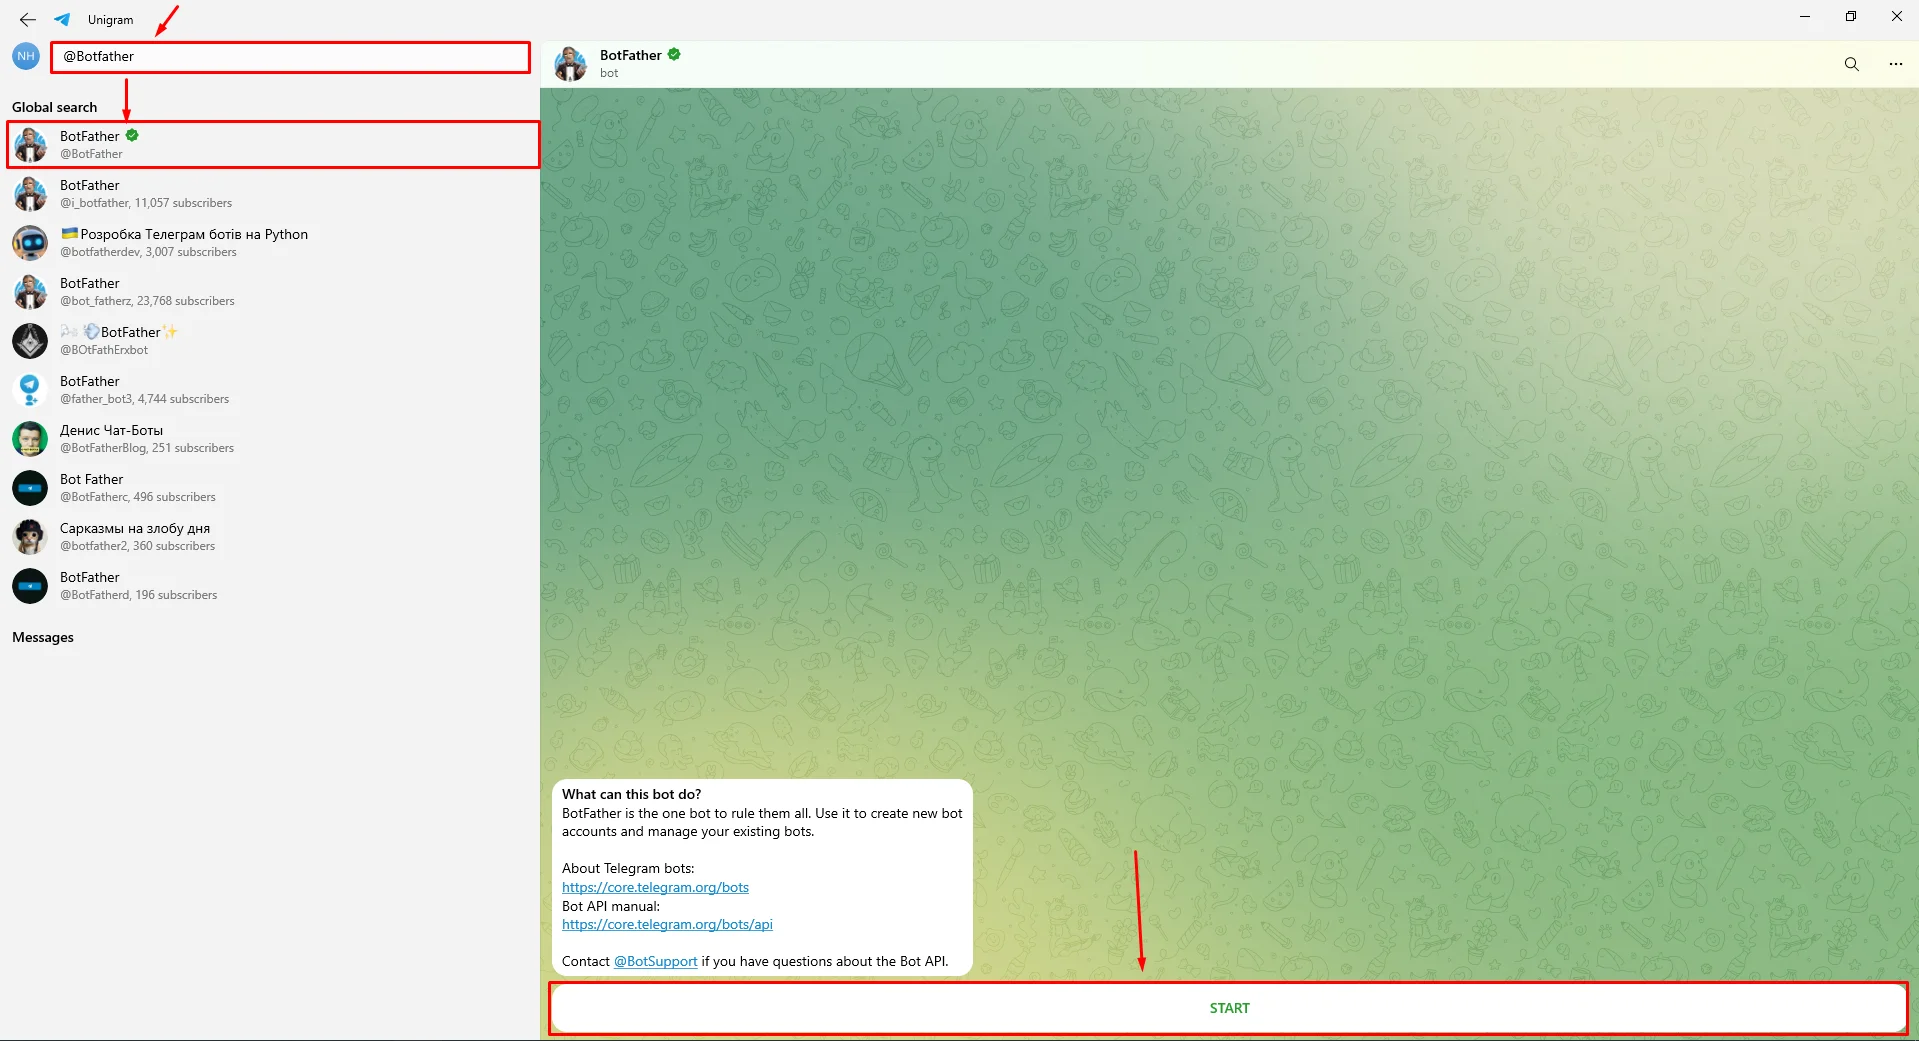Click the @Botfather search input field
This screenshot has height=1041, width=1919.
point(290,57)
